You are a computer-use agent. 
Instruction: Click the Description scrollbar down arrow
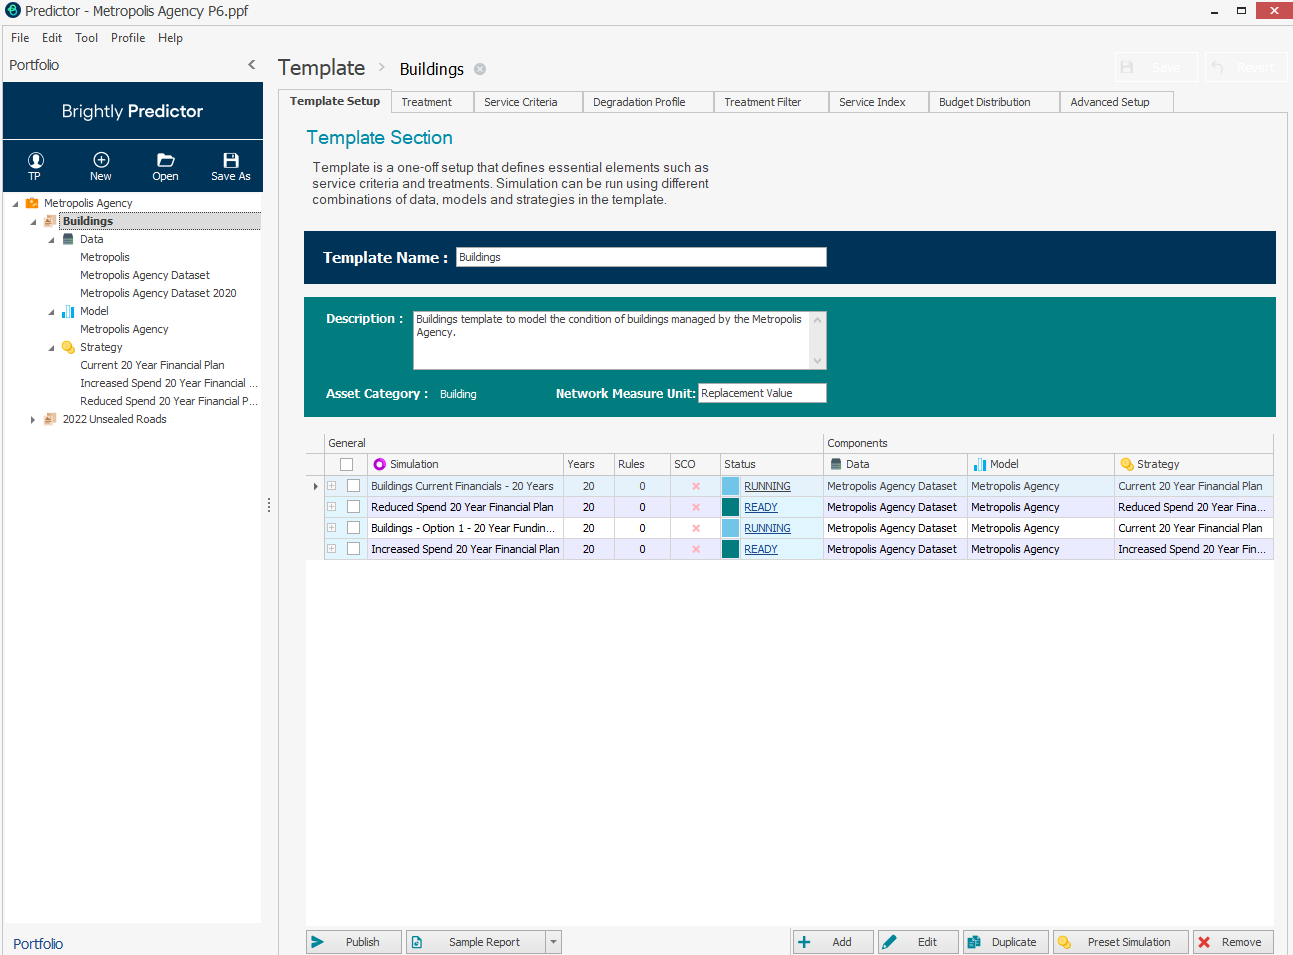[818, 361]
